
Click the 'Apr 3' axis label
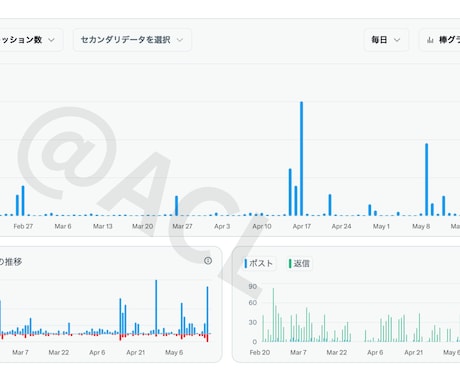[222, 226]
